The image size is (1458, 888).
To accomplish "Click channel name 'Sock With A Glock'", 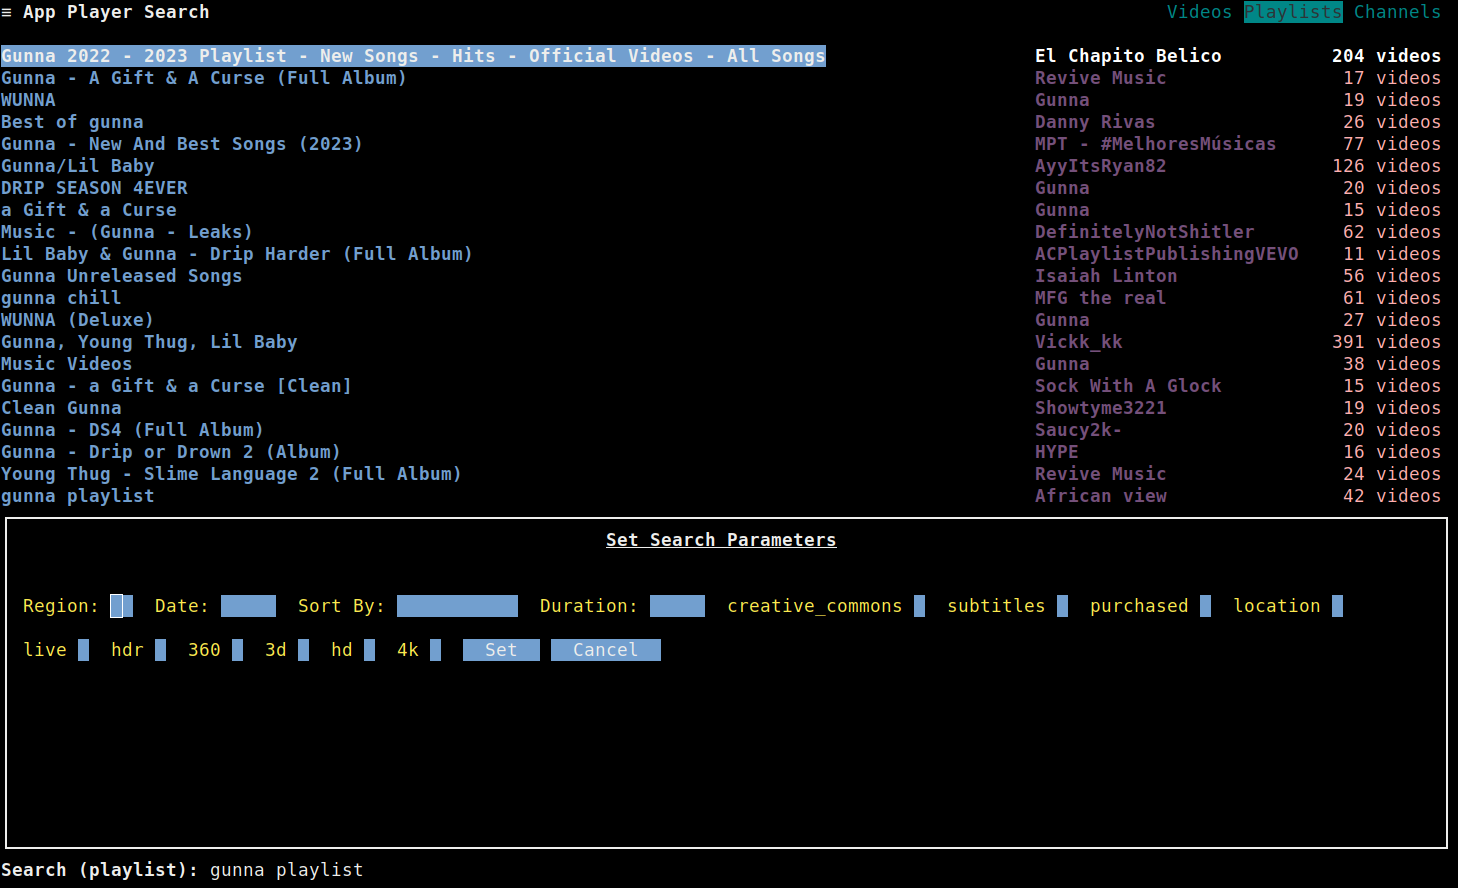I will tap(1128, 386).
